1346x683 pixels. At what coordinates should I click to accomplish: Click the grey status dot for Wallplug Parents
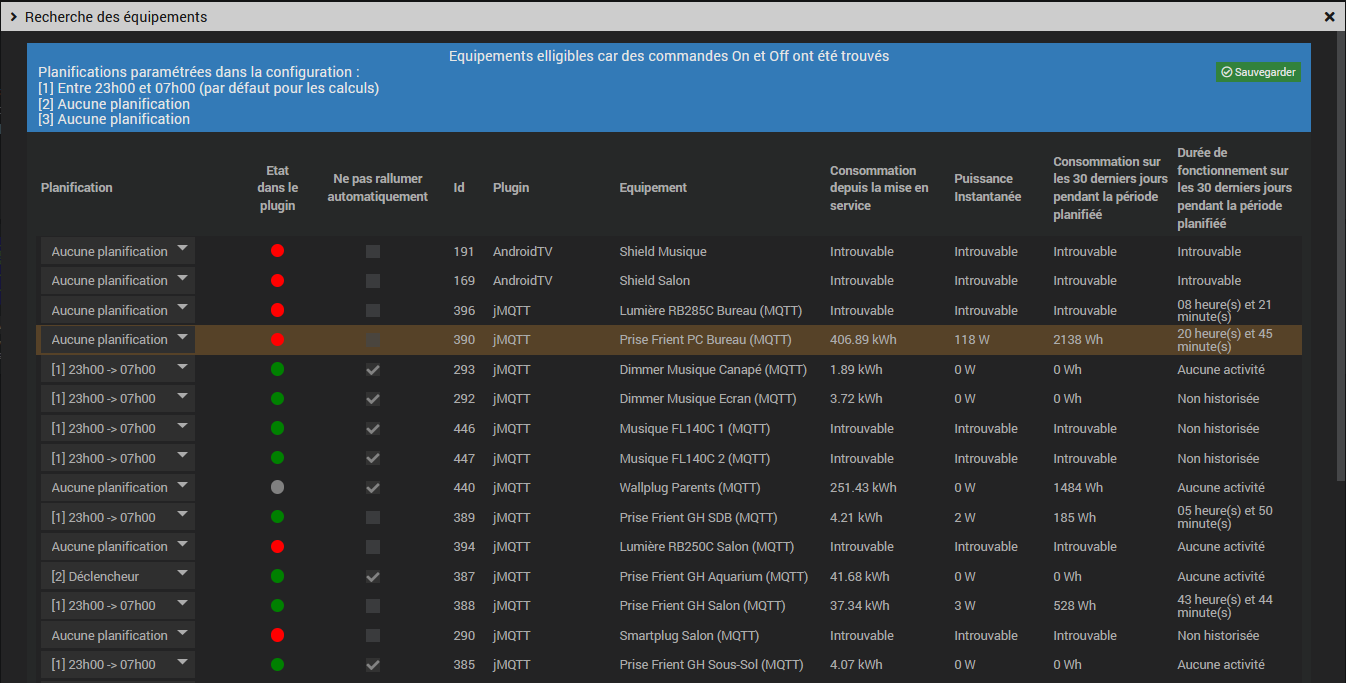pos(278,487)
